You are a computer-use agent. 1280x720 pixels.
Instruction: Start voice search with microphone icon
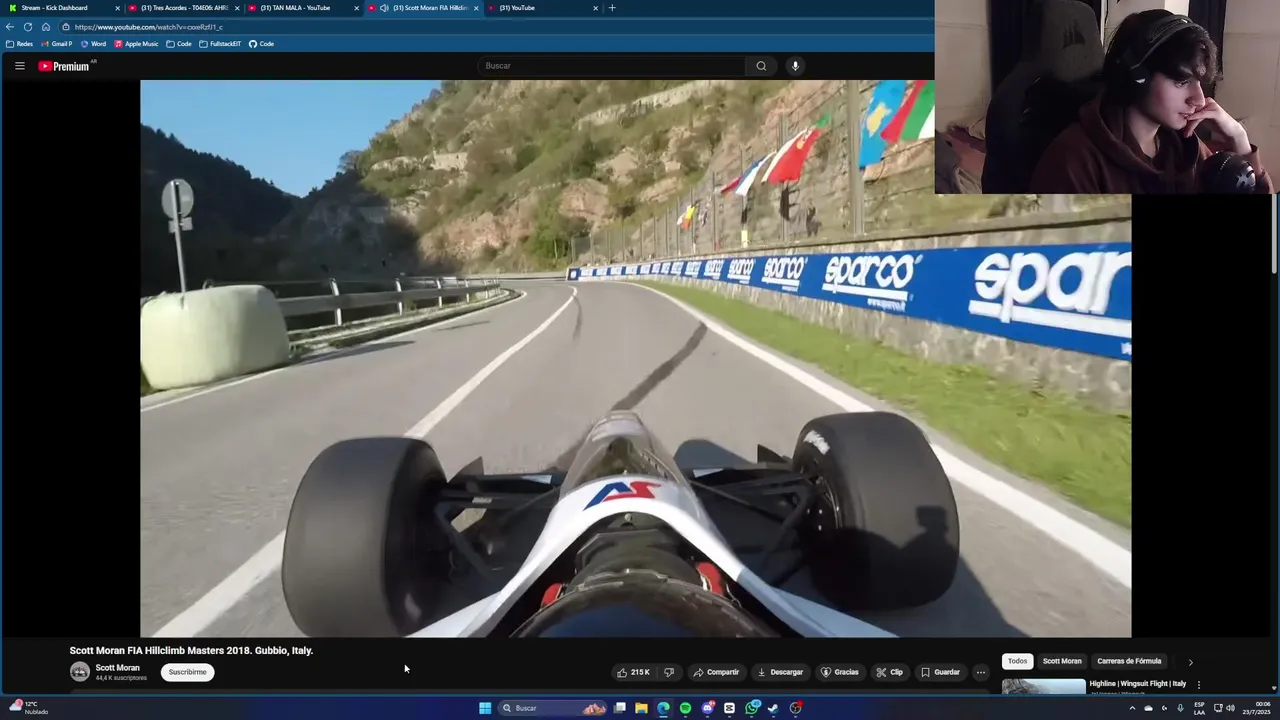(x=795, y=66)
